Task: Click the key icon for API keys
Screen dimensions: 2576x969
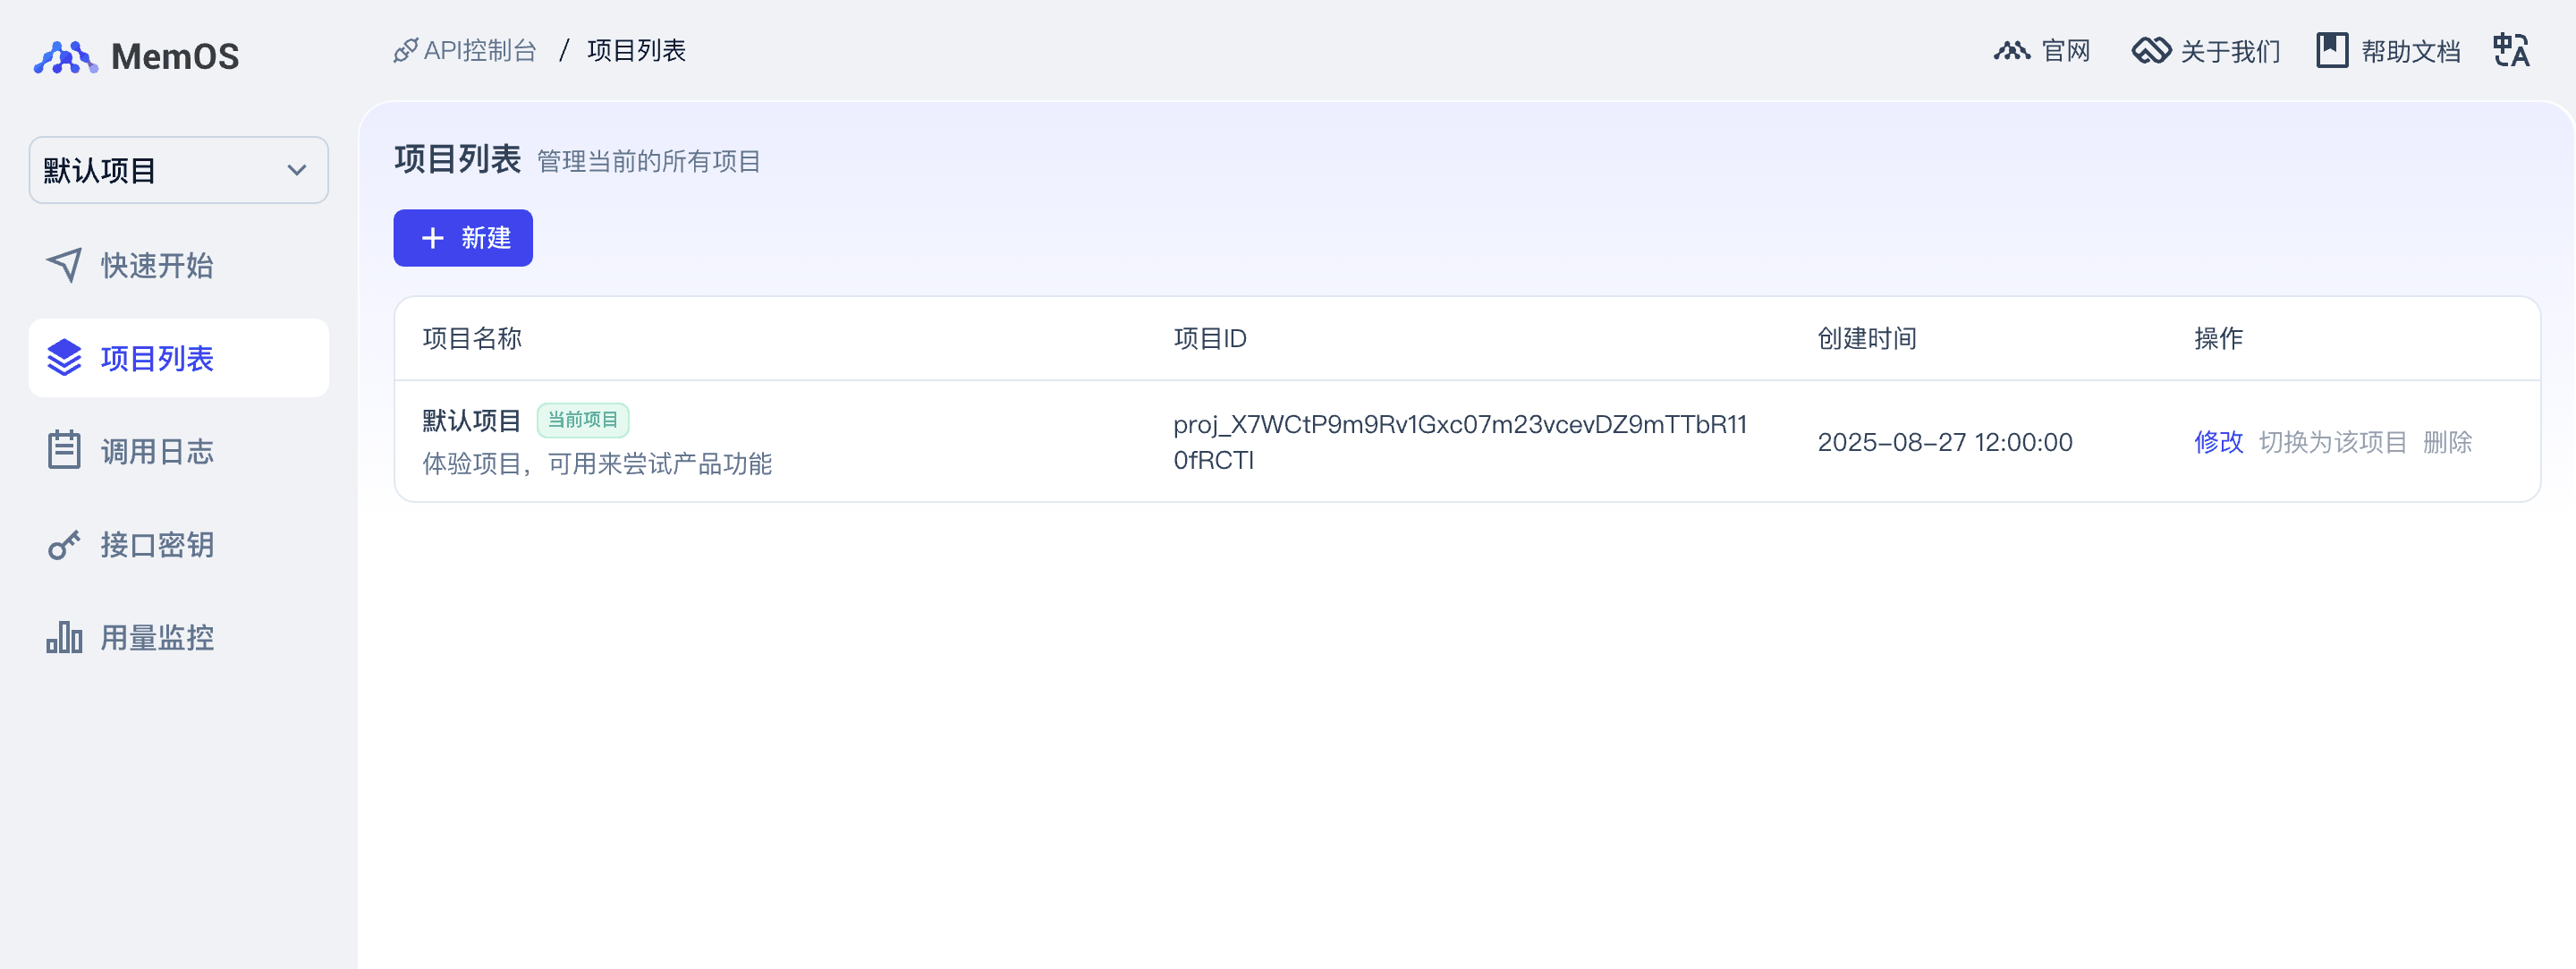Action: [x=64, y=545]
